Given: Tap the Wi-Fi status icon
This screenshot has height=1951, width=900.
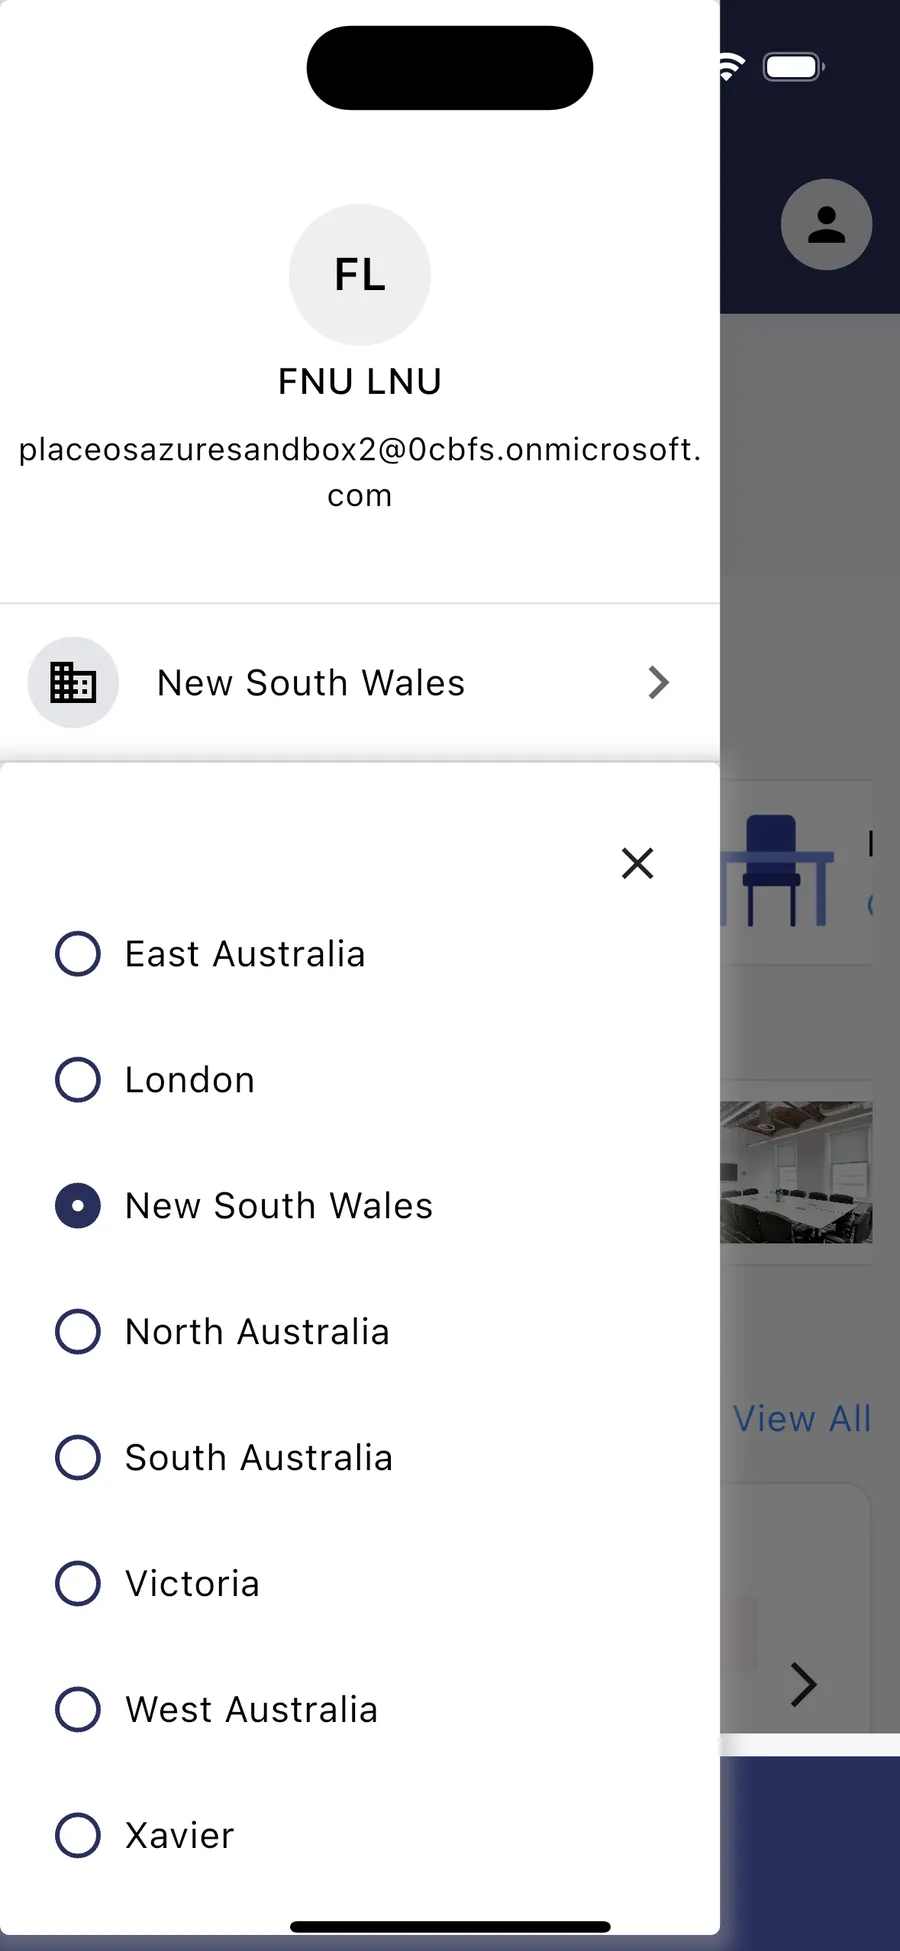Looking at the screenshot, I should pyautogui.click(x=731, y=68).
